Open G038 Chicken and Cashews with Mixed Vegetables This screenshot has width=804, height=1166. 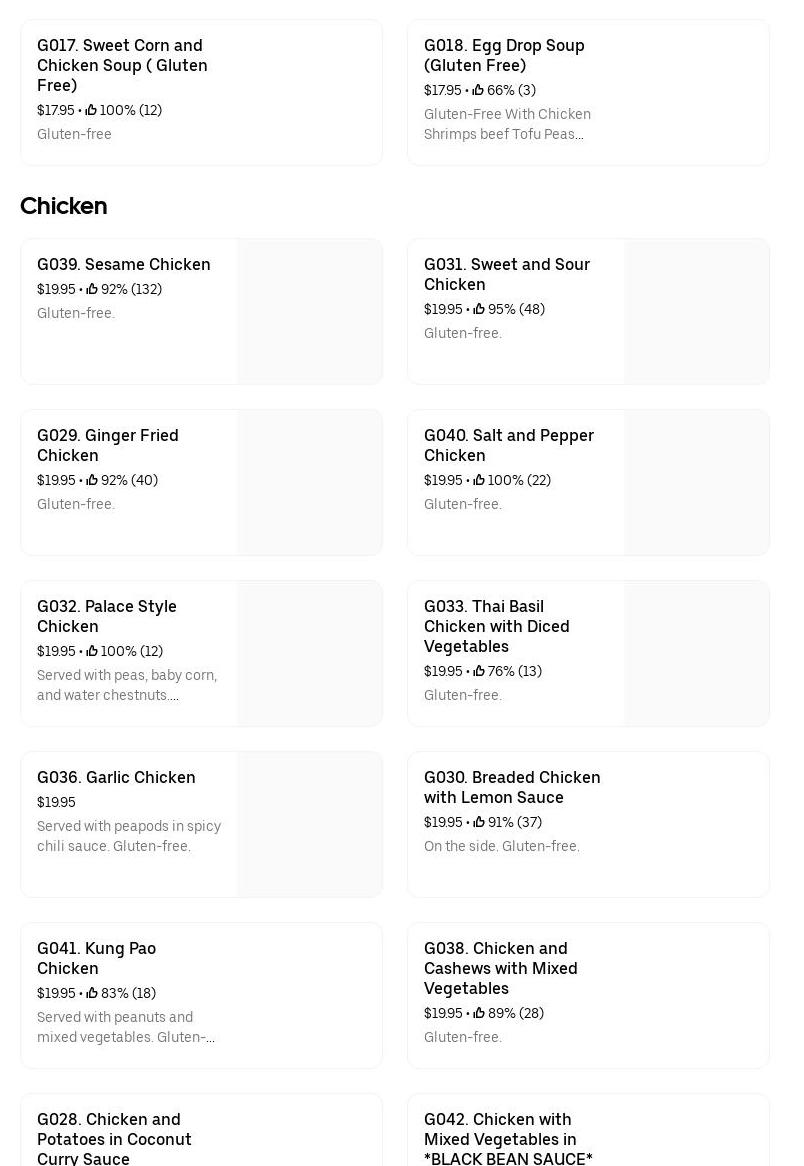click(500, 968)
